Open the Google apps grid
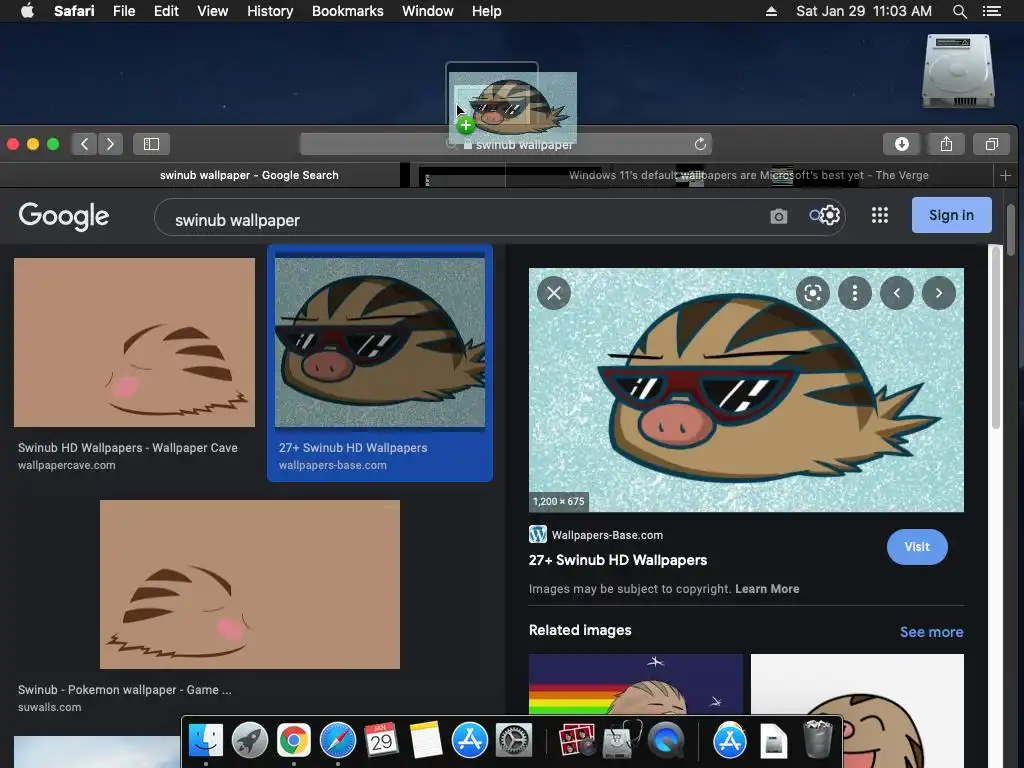The width and height of the screenshot is (1024, 768). 880,215
